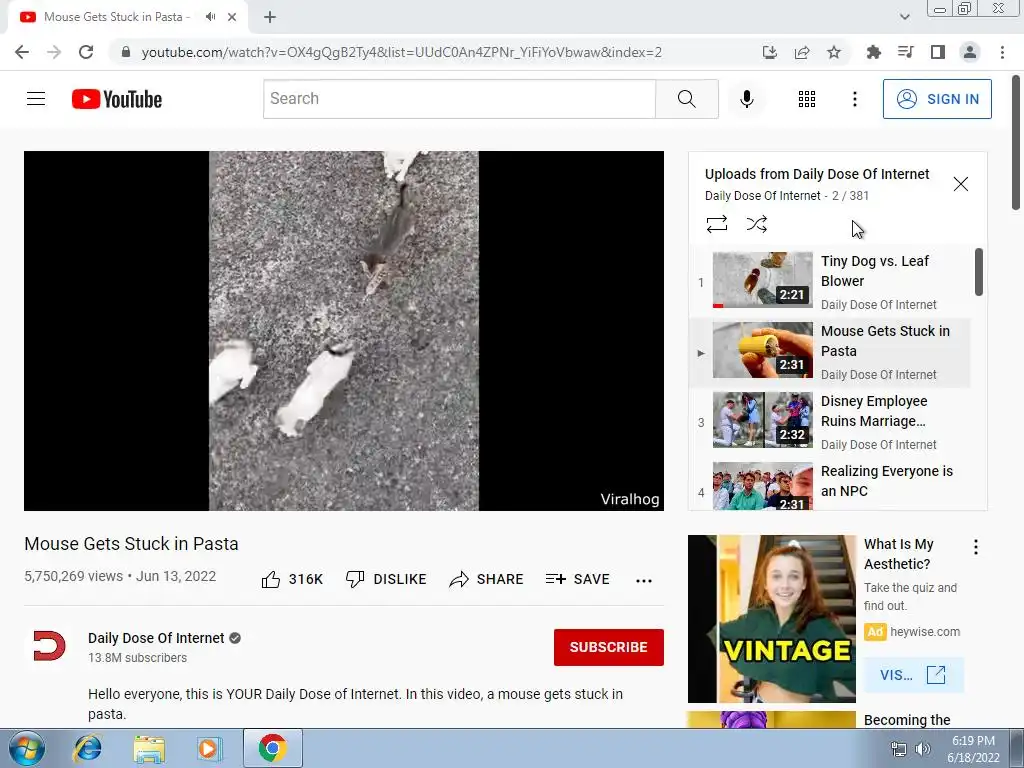Open Chrome extensions puzzle icon

(873, 52)
